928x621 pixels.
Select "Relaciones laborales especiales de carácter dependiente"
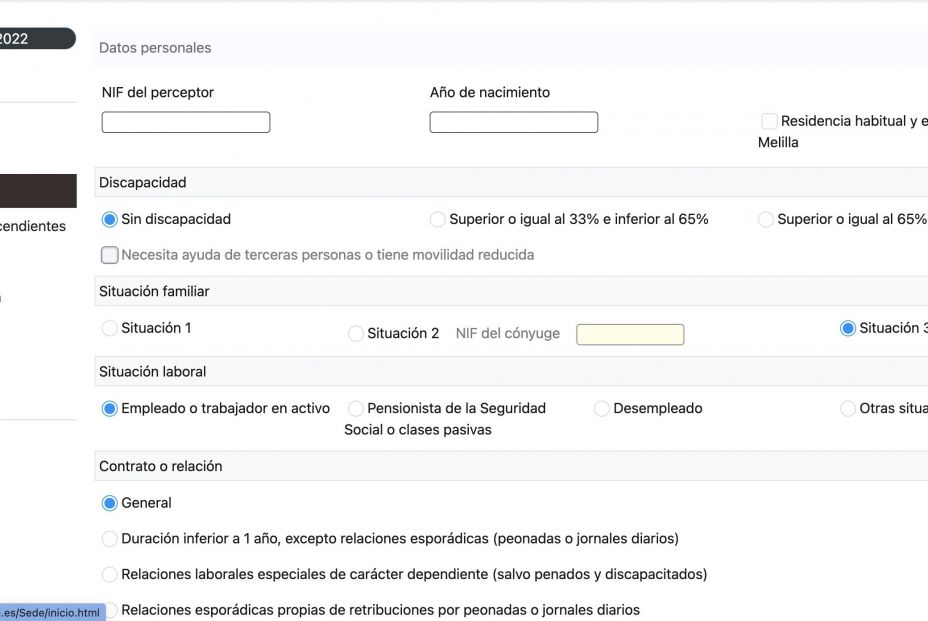(109, 574)
